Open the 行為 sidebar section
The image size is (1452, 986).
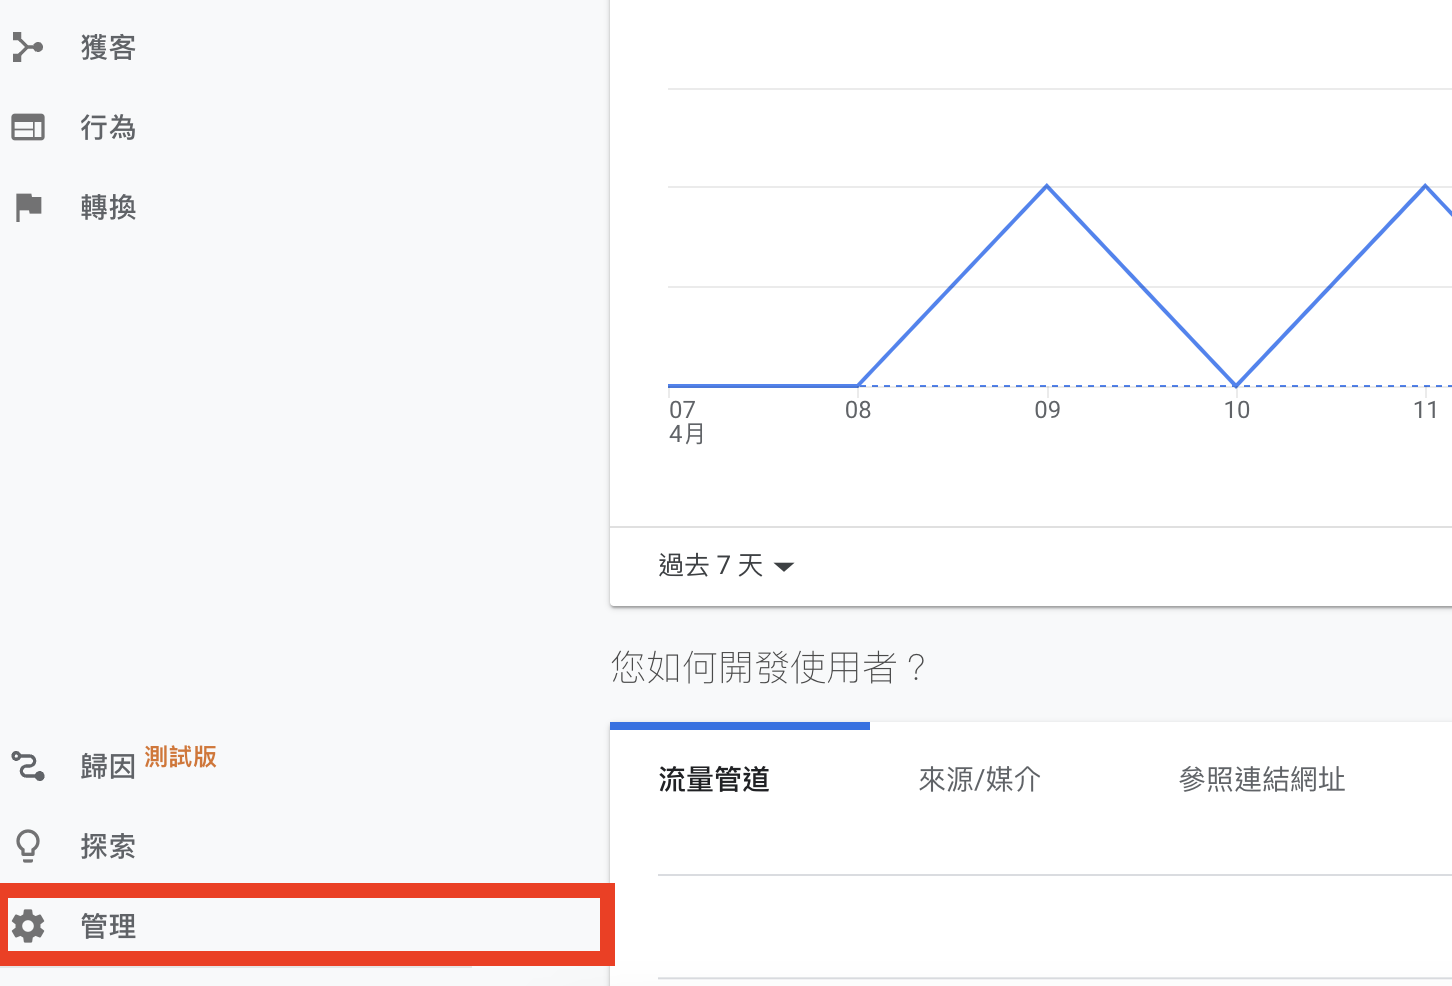[108, 127]
